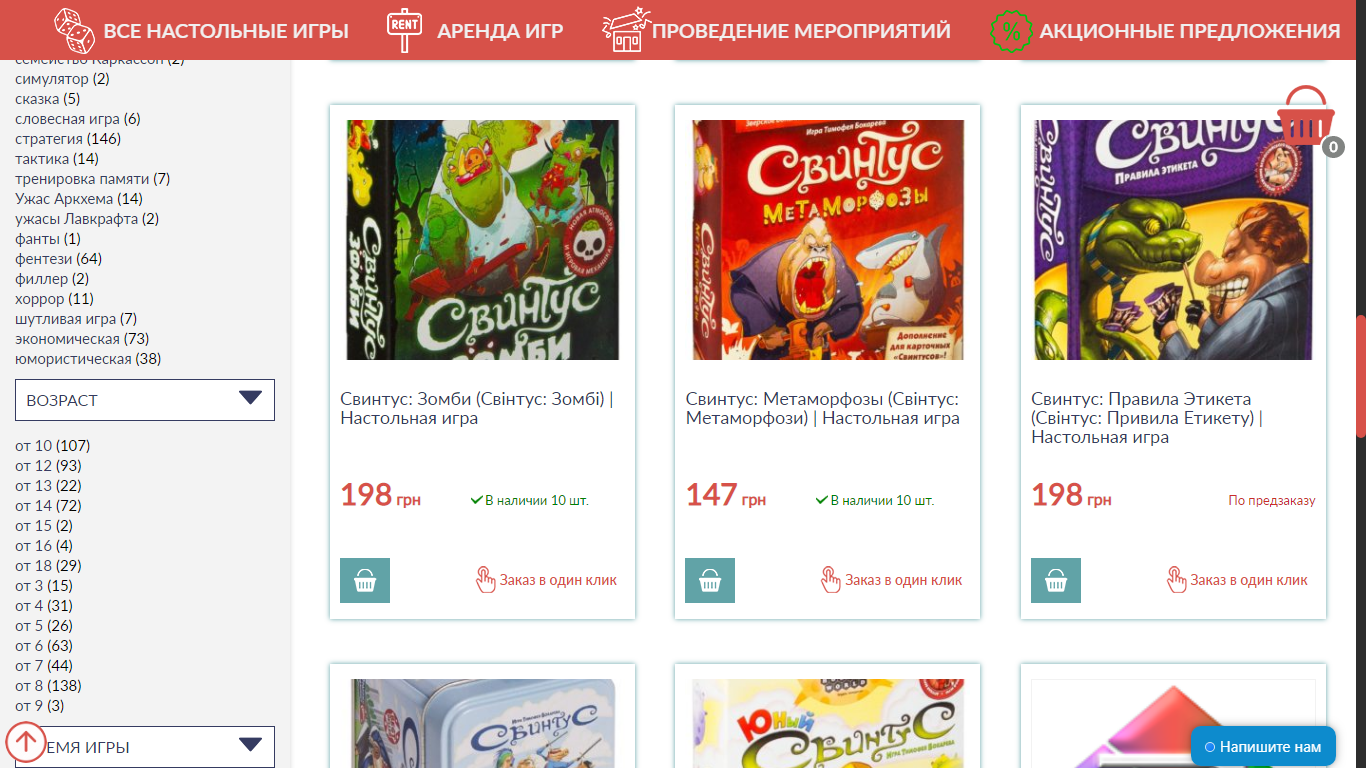This screenshot has width=1366, height=768.
Task: Open the shopping basket icon with counter
Action: 1308,118
